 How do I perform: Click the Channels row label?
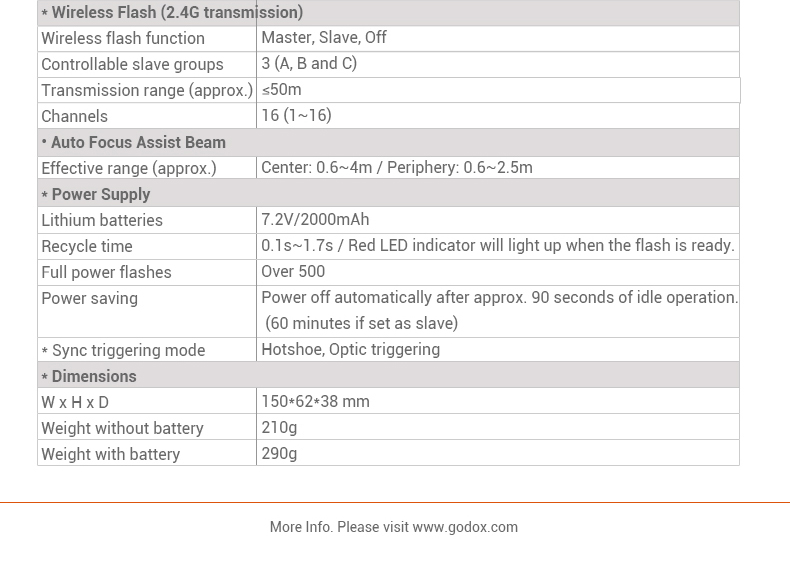[x=74, y=117]
